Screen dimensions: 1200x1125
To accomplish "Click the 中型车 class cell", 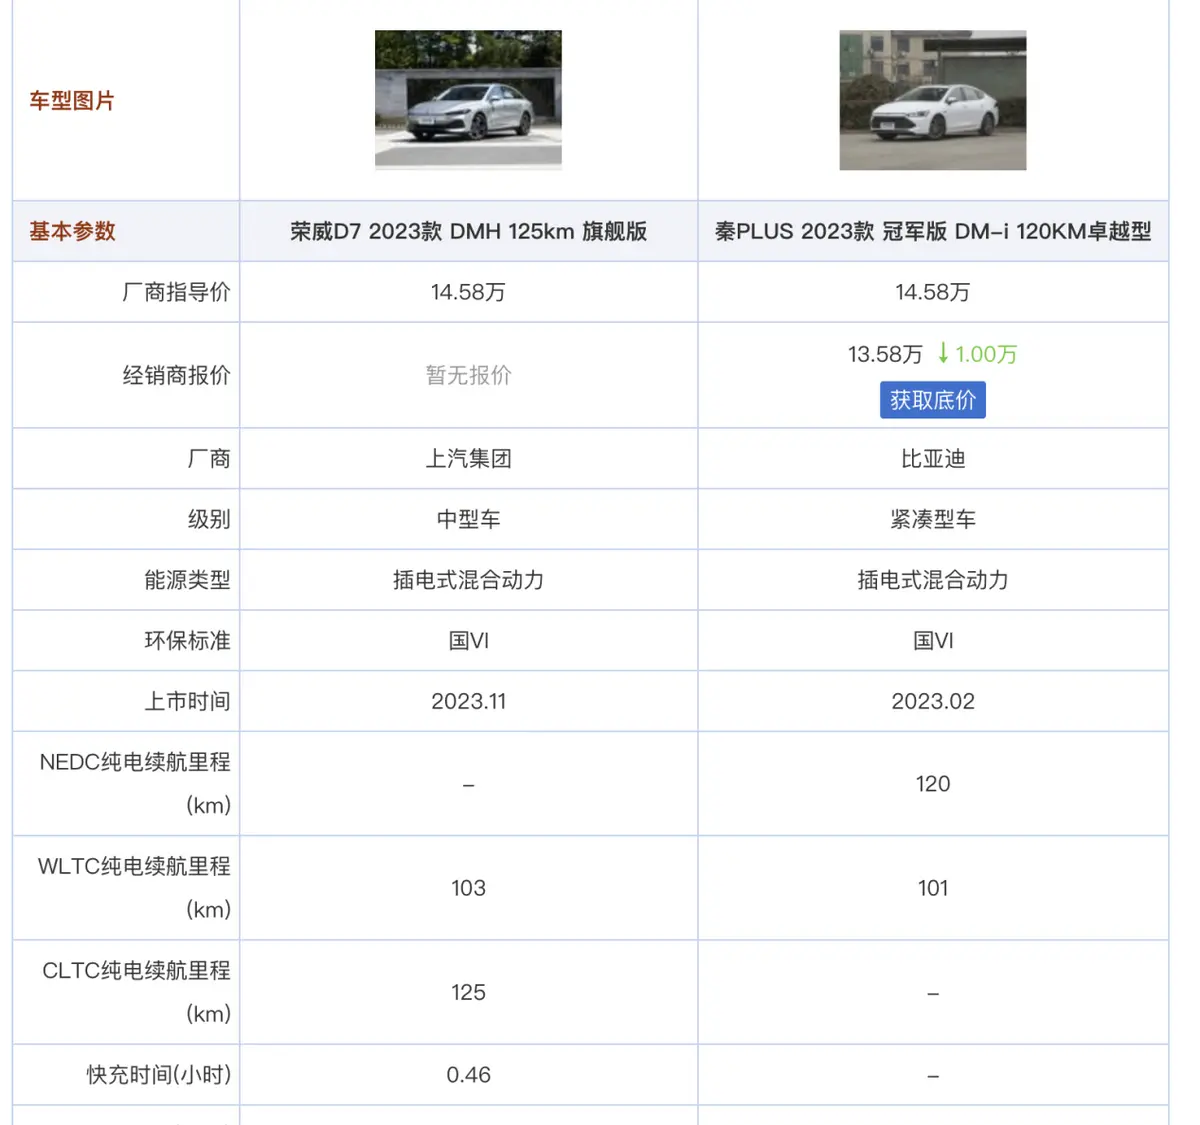I will (x=468, y=519).
